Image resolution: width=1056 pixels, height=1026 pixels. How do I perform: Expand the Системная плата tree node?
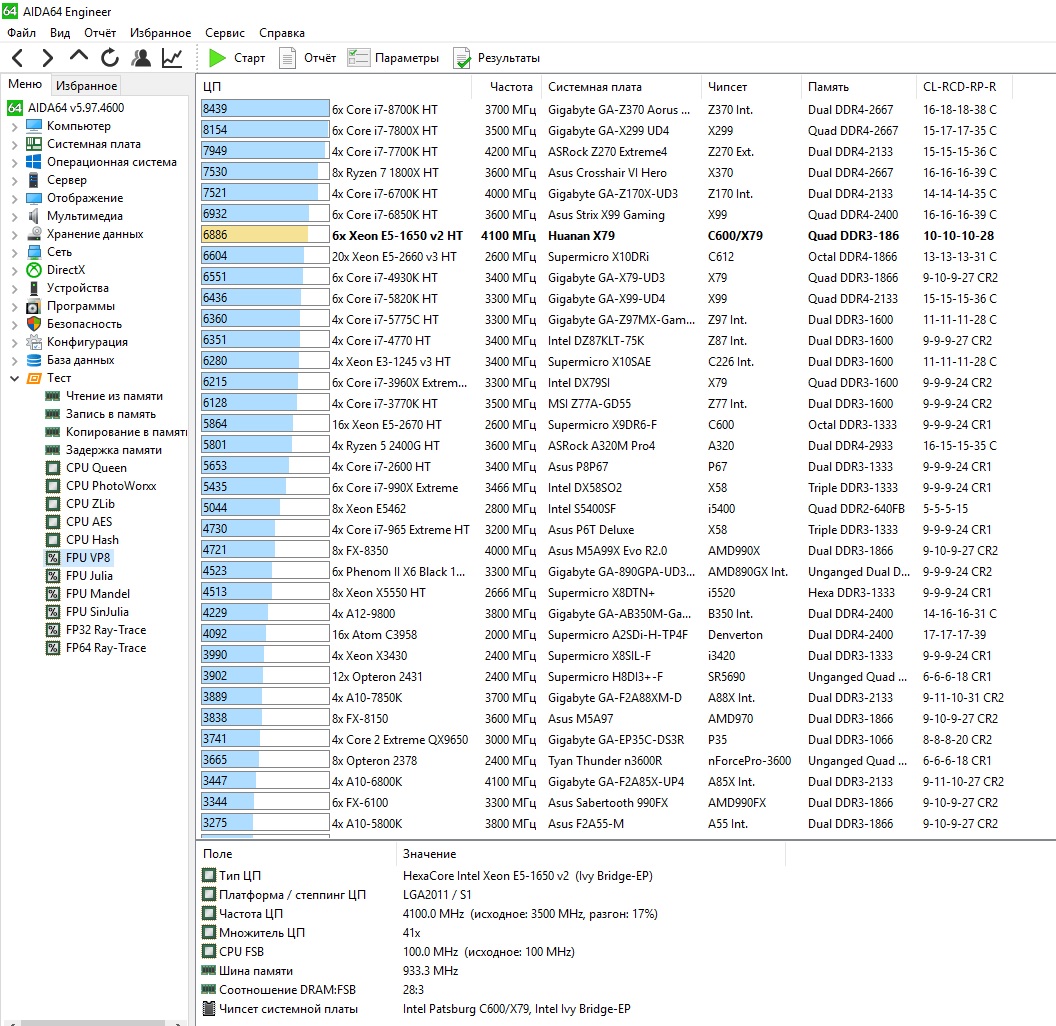15,144
